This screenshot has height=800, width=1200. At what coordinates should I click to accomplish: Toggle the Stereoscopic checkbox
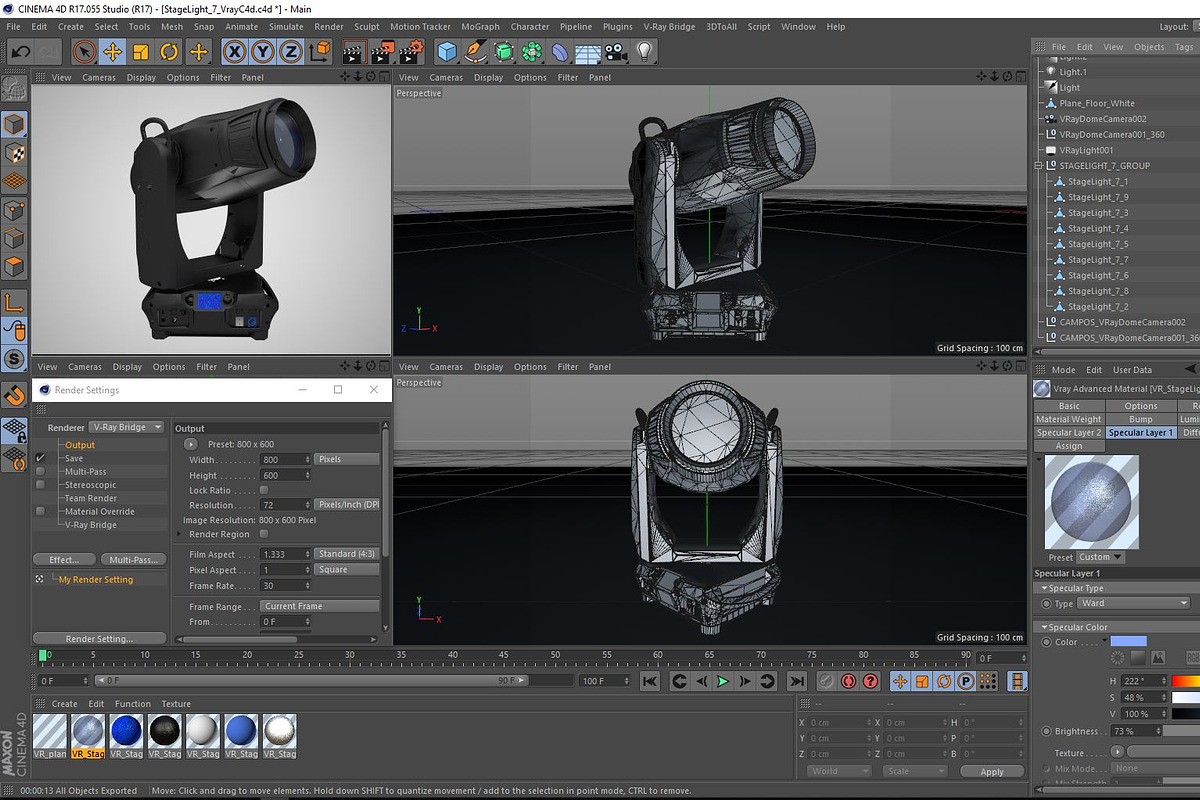click(x=40, y=485)
